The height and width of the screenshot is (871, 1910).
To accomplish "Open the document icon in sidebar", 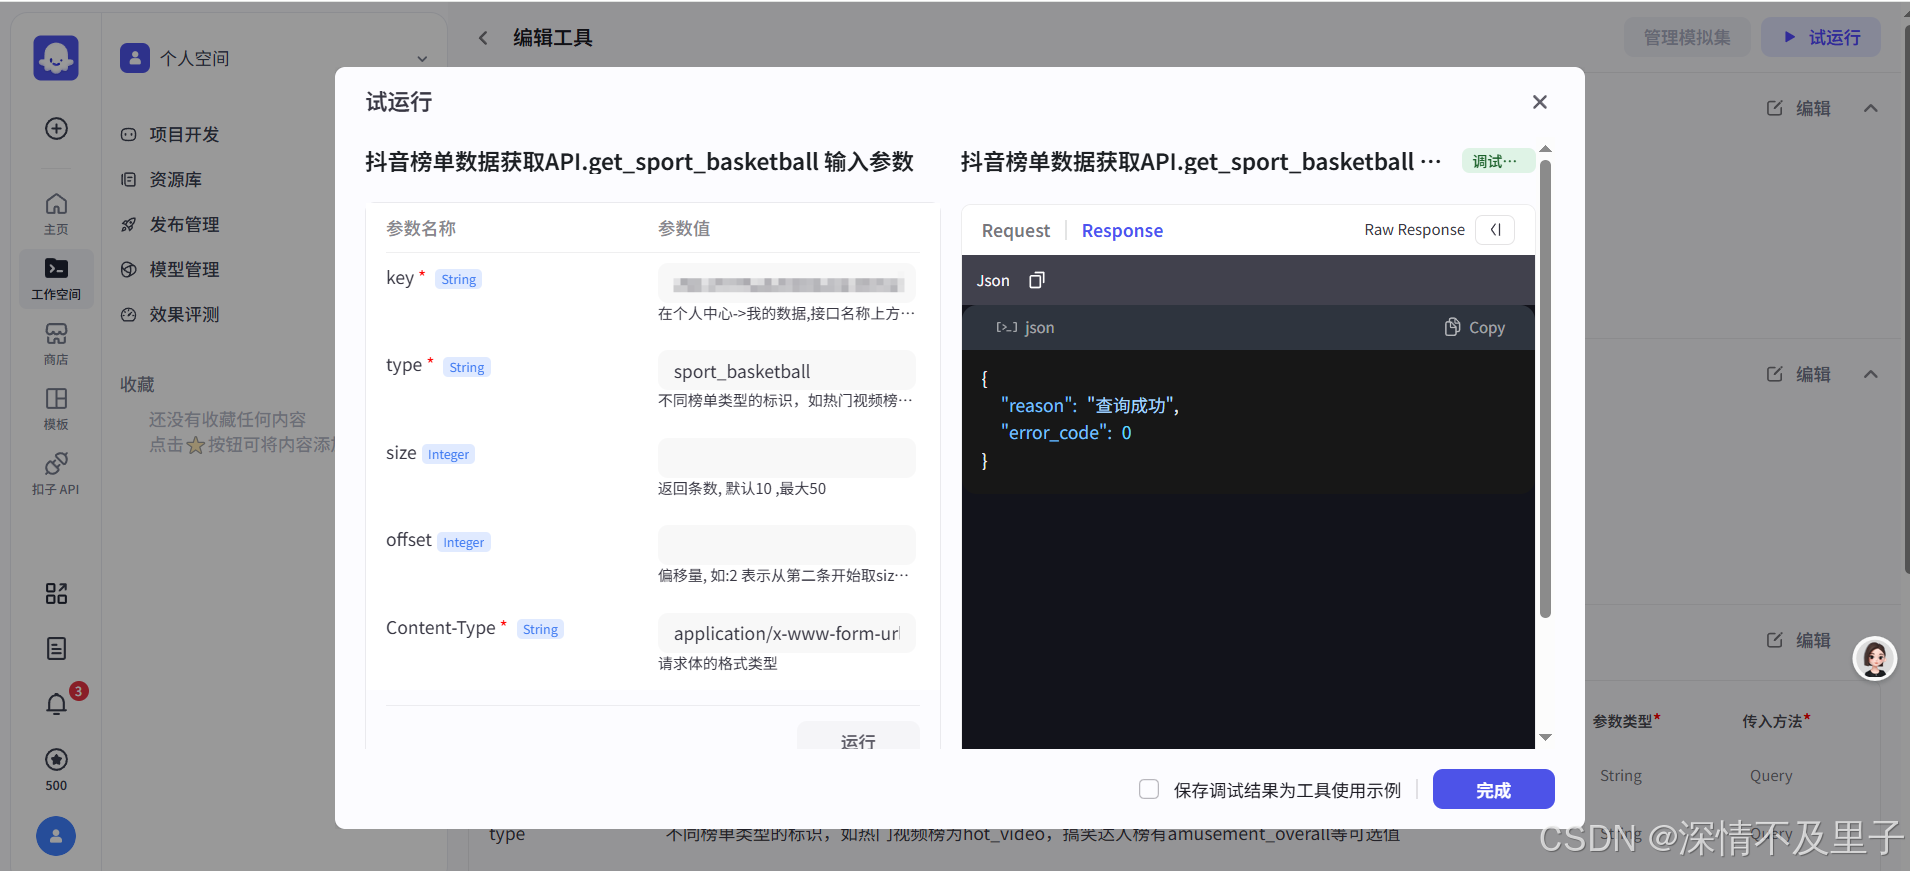I will click(x=56, y=648).
